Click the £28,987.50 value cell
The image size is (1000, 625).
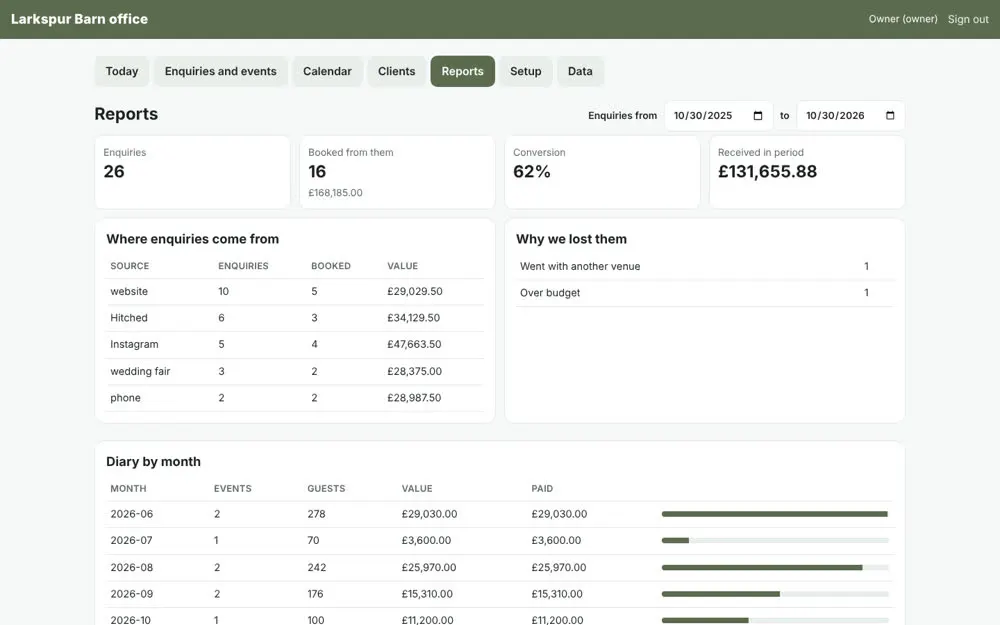(x=414, y=398)
